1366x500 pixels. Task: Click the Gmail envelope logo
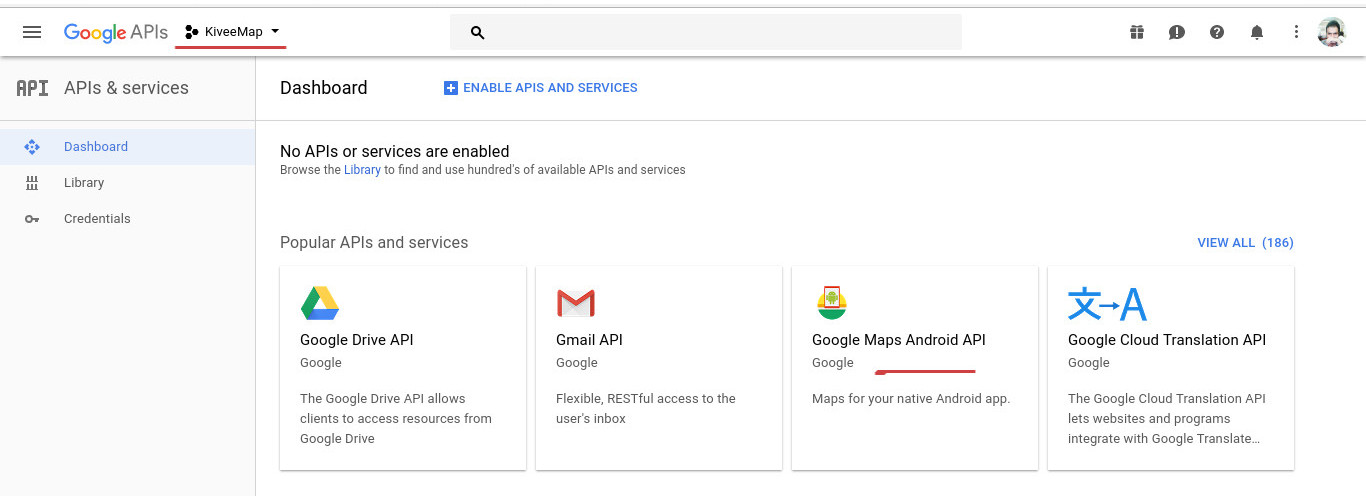(576, 303)
